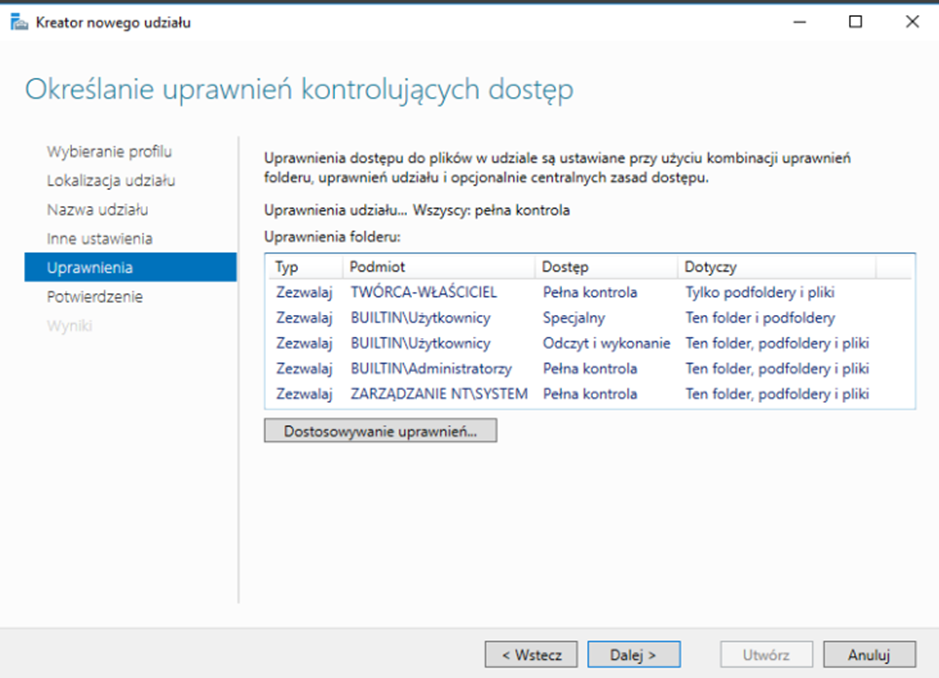Select Nazwa udziału in sidebar

click(x=97, y=210)
